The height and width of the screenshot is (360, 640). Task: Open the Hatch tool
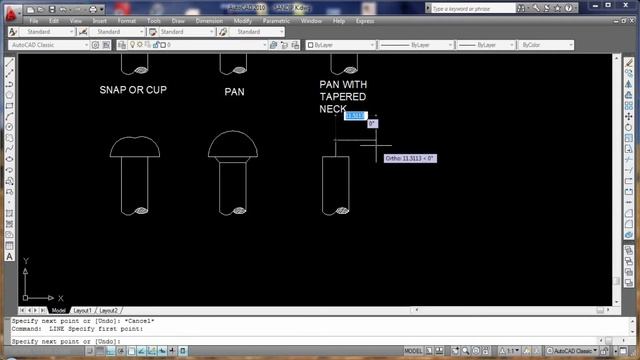click(10, 213)
